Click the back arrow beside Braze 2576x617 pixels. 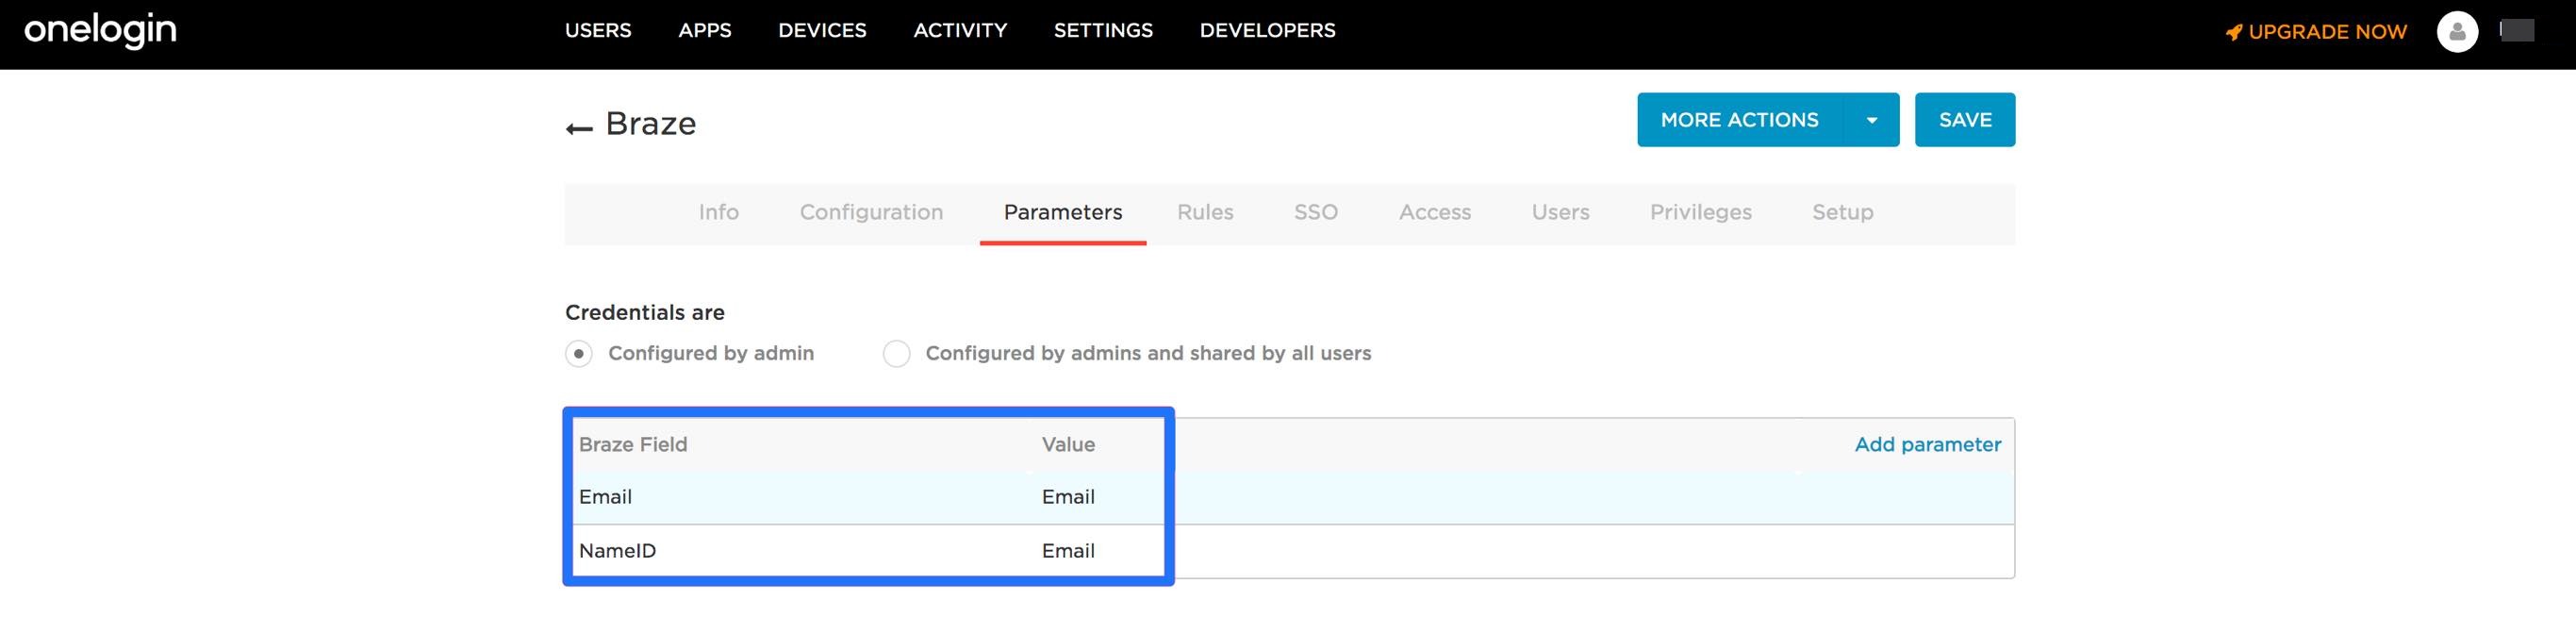tap(579, 127)
